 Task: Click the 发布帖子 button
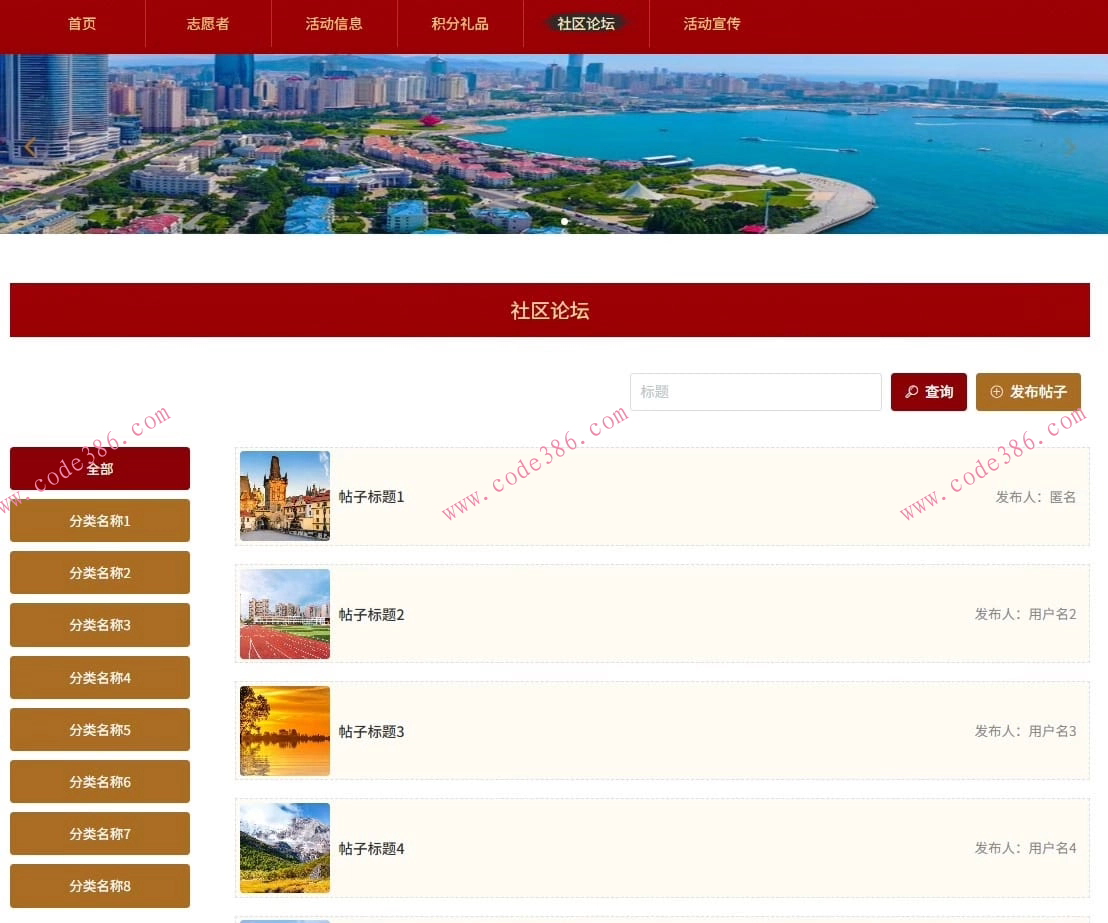[1028, 392]
